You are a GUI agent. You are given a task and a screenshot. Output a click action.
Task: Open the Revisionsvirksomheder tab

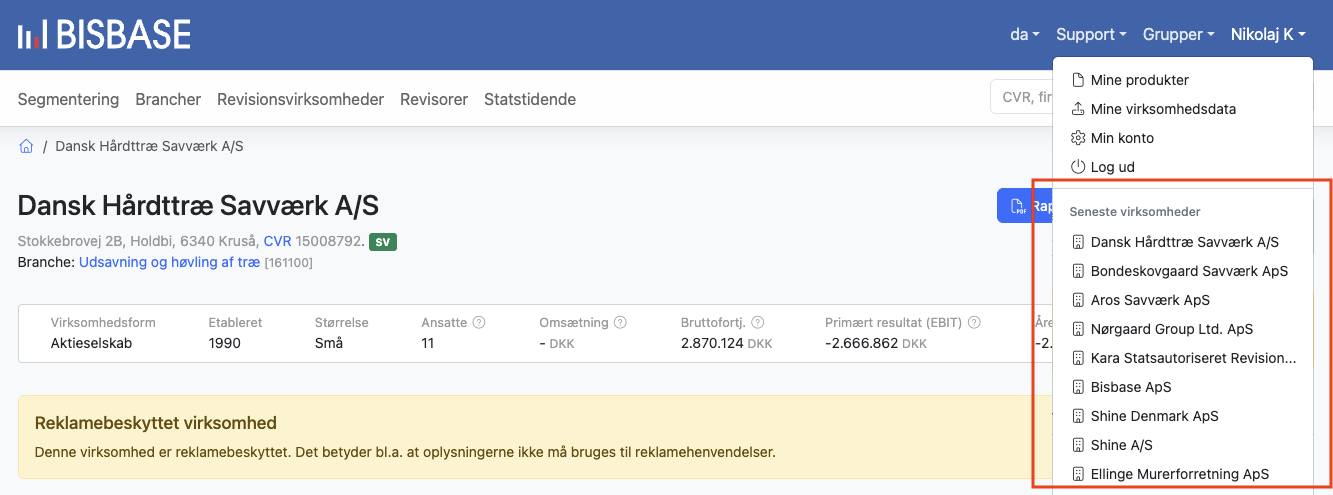coord(300,99)
